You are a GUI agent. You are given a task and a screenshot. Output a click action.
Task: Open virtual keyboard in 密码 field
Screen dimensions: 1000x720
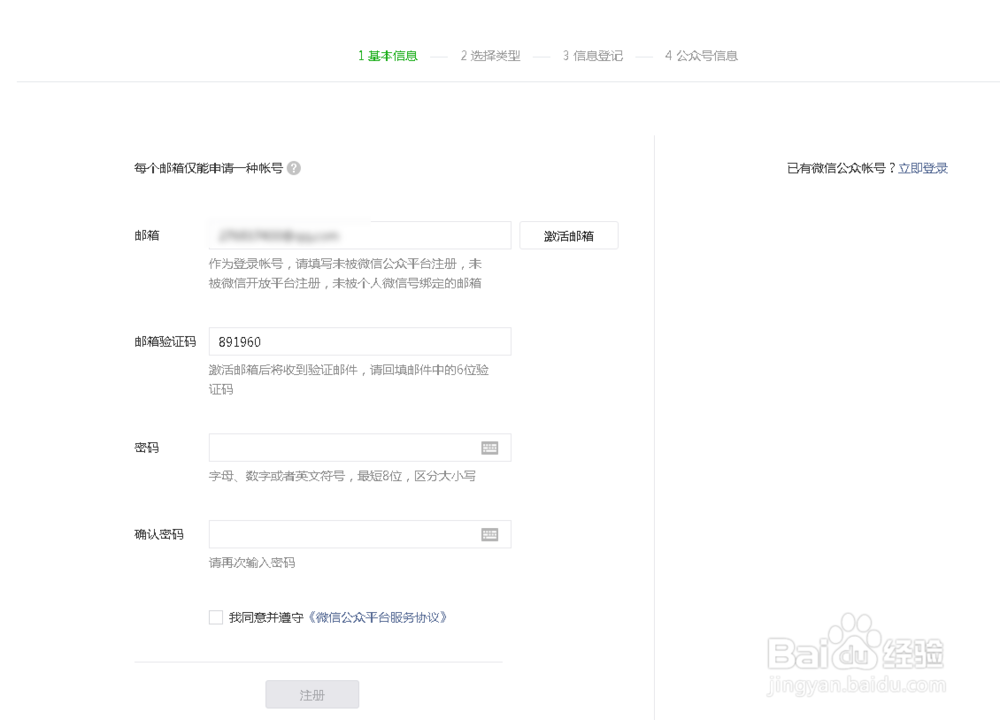pyautogui.click(x=490, y=448)
